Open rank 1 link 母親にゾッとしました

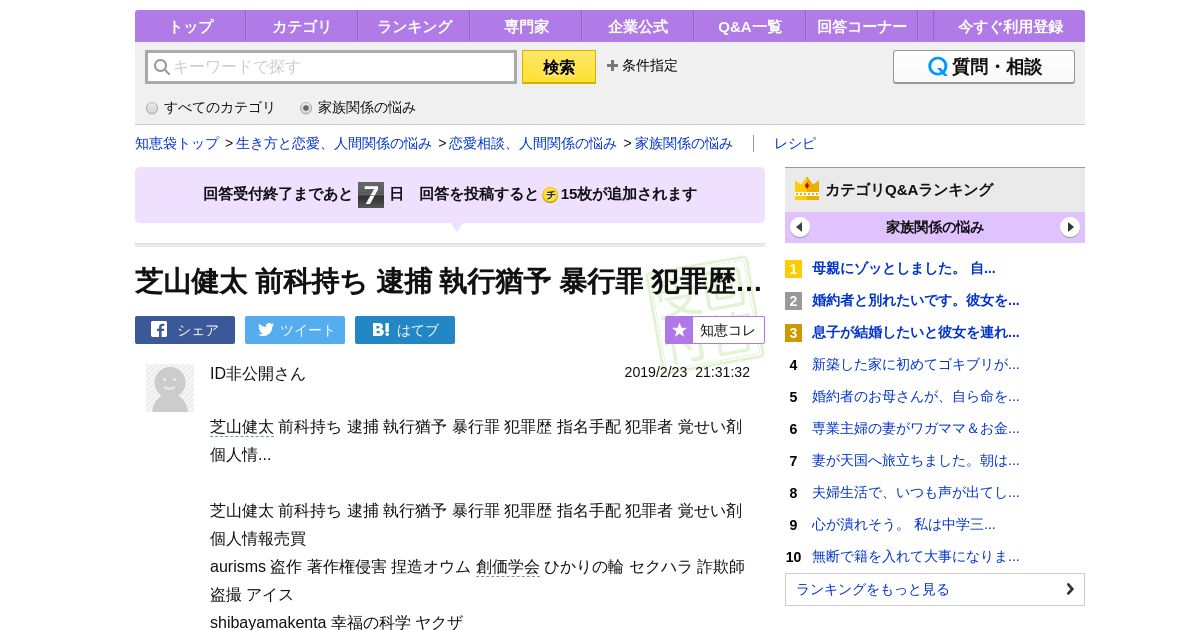(x=903, y=268)
